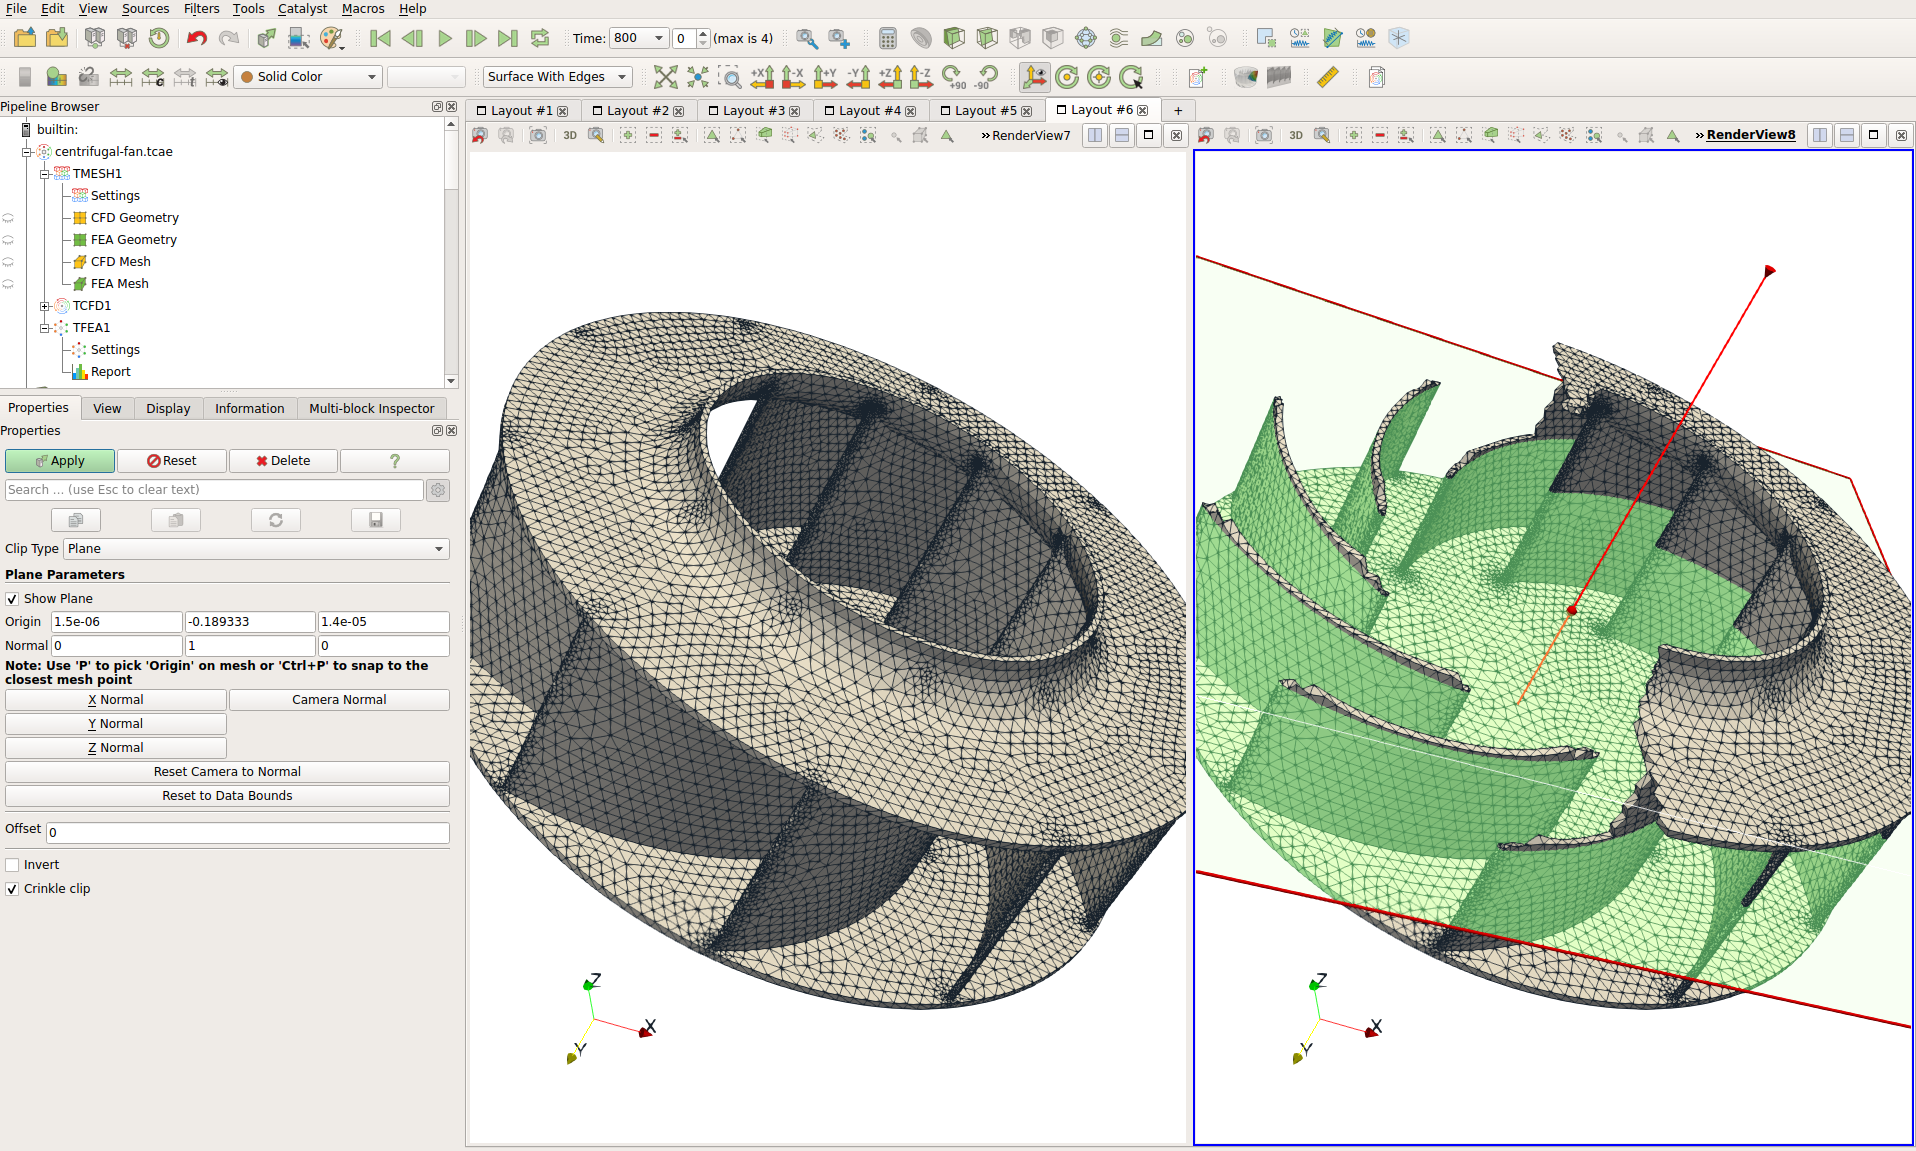
Task: Switch to the Information tab
Action: [249, 408]
